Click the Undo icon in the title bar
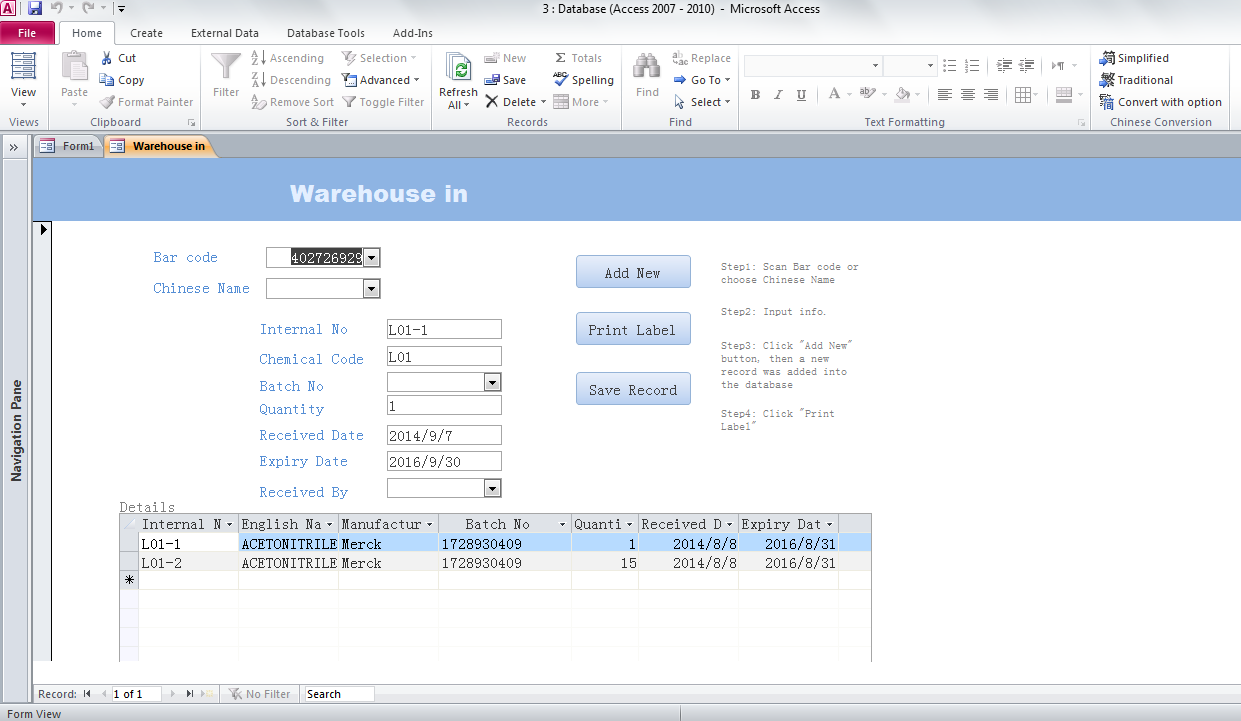 [58, 9]
